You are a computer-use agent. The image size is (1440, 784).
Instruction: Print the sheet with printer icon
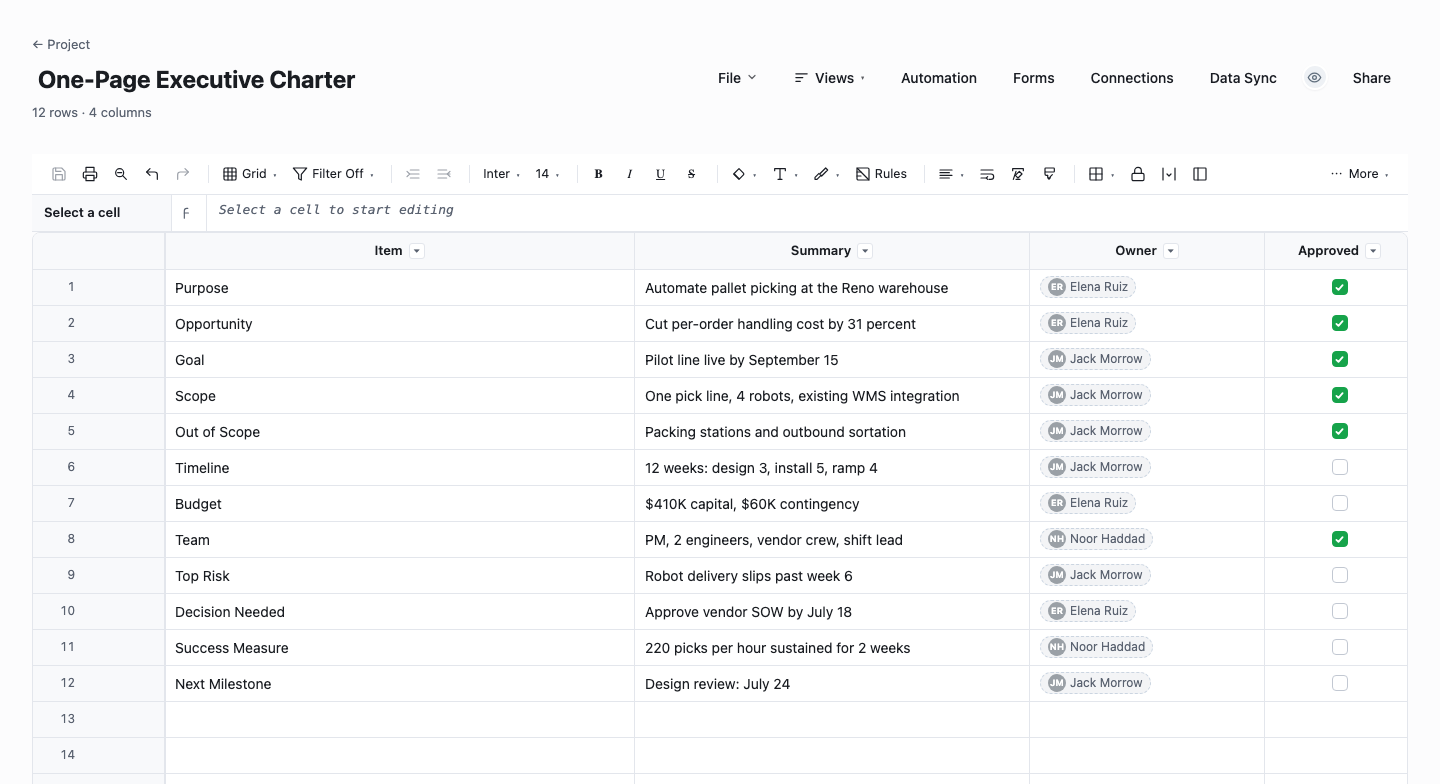90,174
